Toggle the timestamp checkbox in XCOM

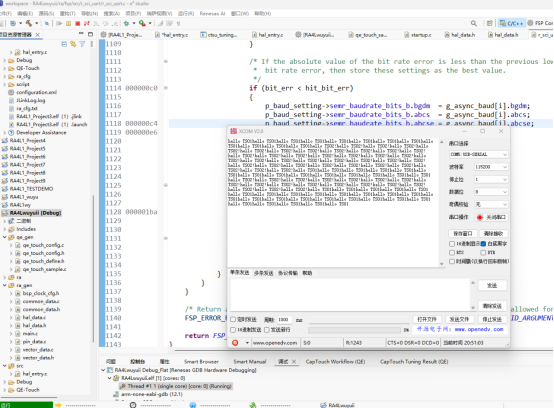452,261
